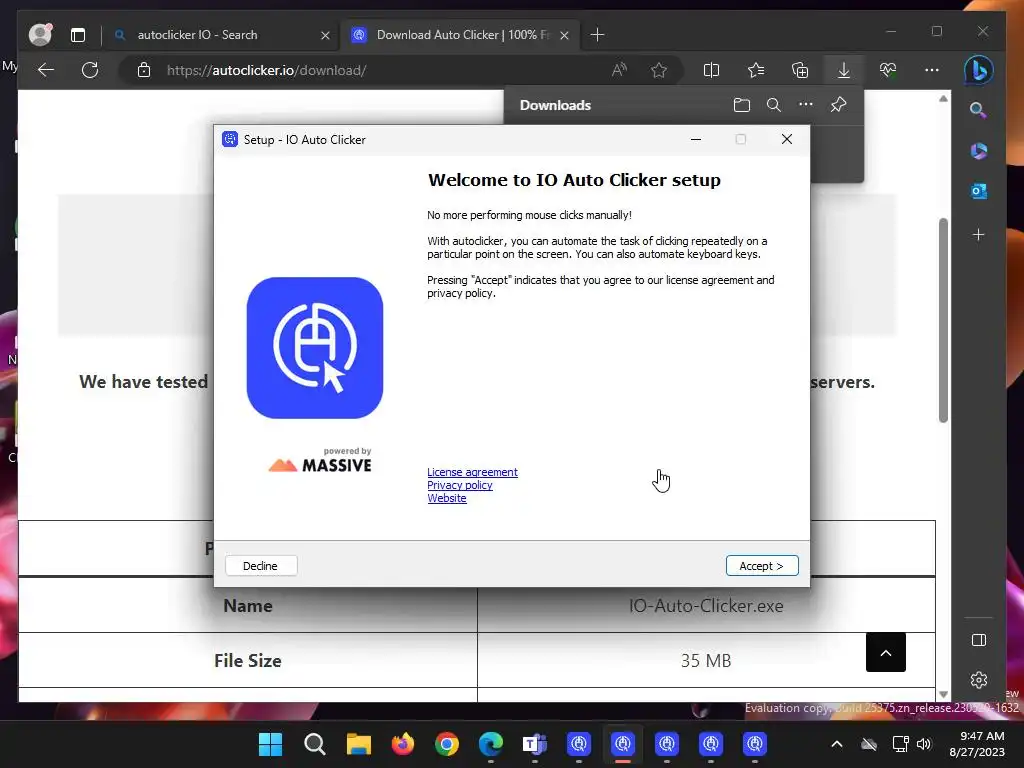
Task: Open taskbar Search
Action: pyautogui.click(x=315, y=744)
